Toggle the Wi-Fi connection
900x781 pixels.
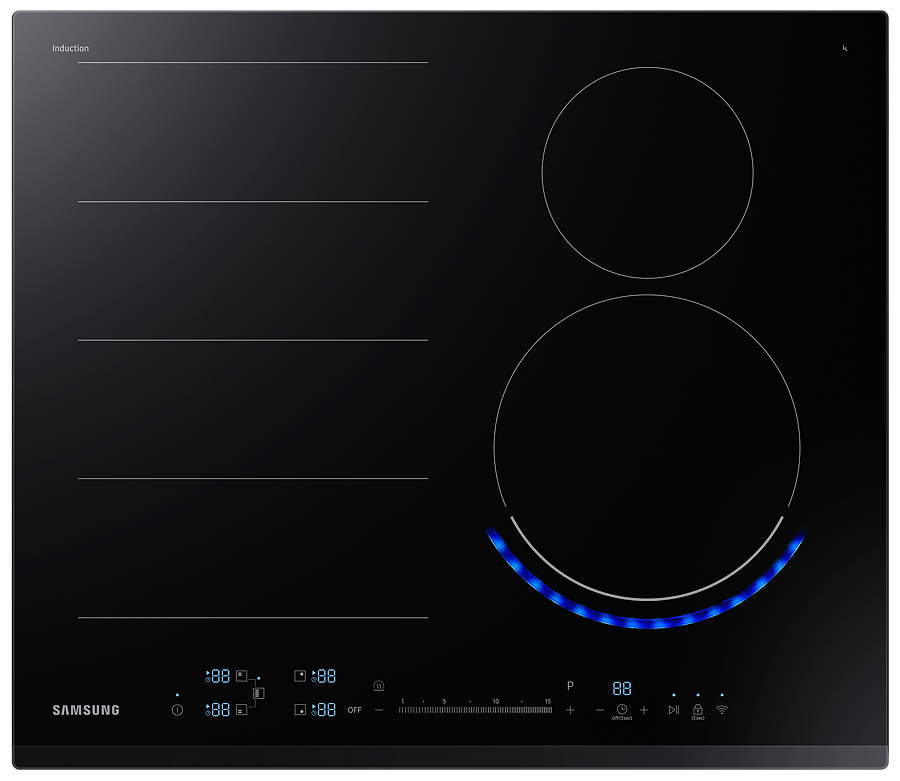[722, 710]
